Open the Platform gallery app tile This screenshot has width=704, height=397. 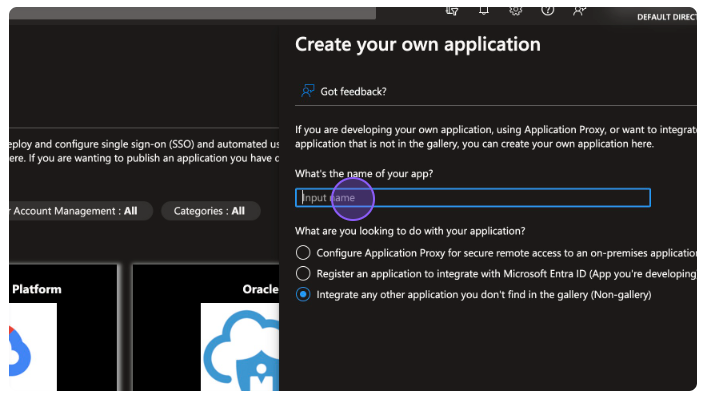pyautogui.click(x=64, y=328)
